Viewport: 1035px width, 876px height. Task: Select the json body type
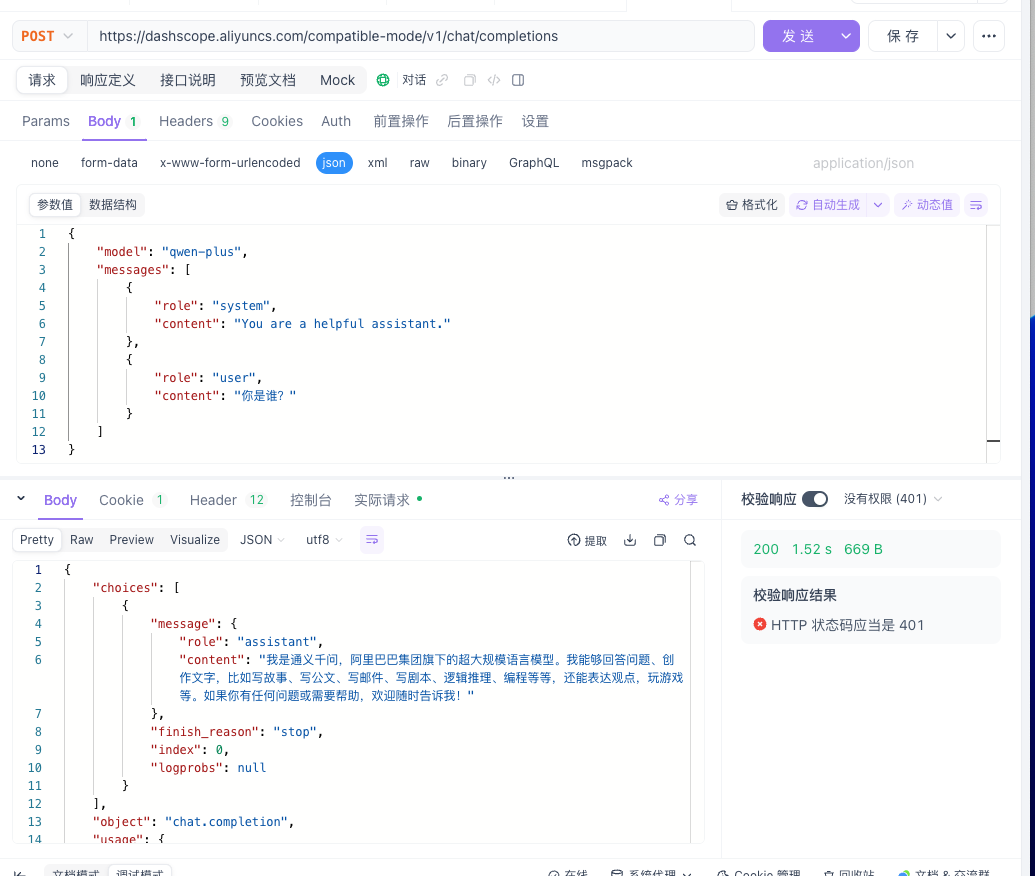[x=334, y=163]
